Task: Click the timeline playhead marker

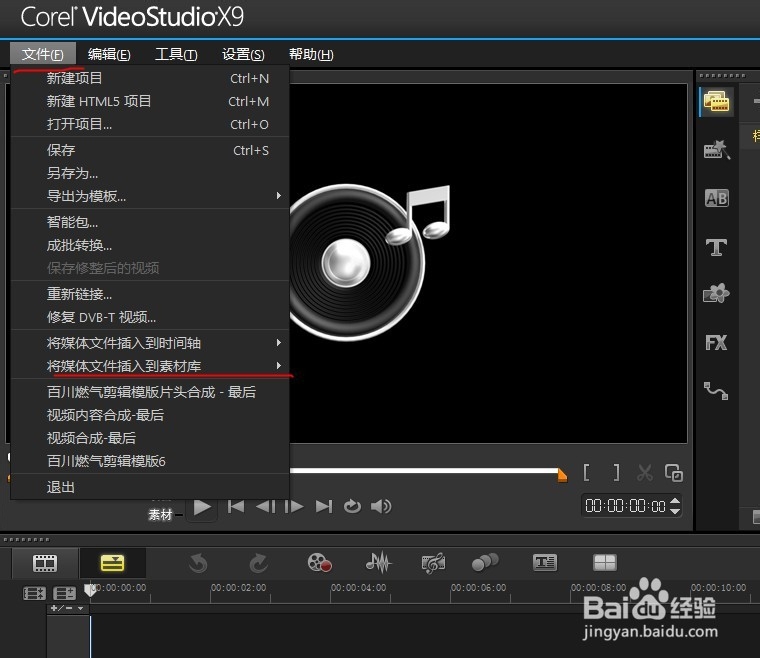Action: [90, 590]
